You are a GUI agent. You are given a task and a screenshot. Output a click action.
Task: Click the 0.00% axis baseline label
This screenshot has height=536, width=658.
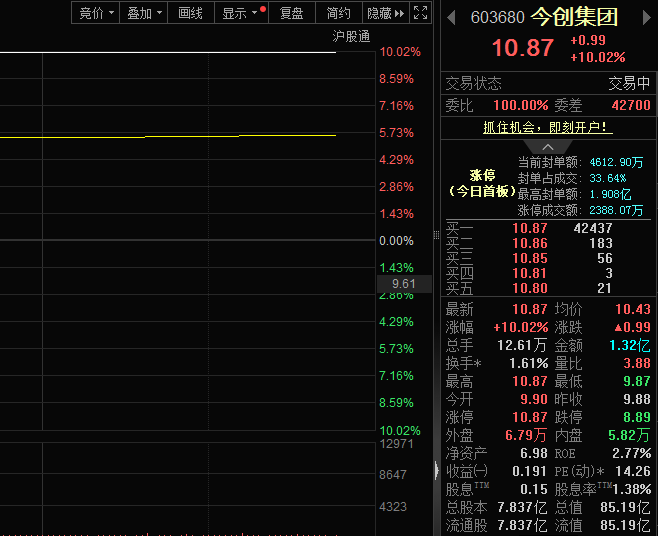click(396, 241)
